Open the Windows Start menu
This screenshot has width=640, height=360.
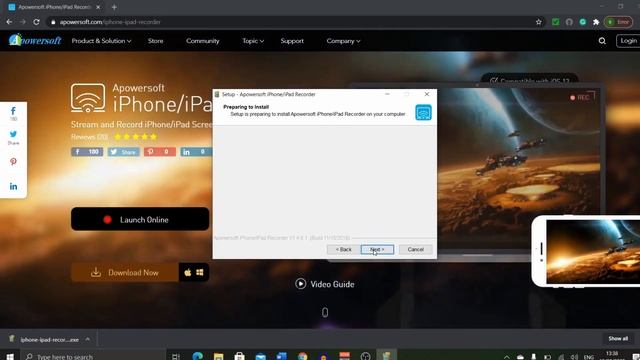click(10, 356)
